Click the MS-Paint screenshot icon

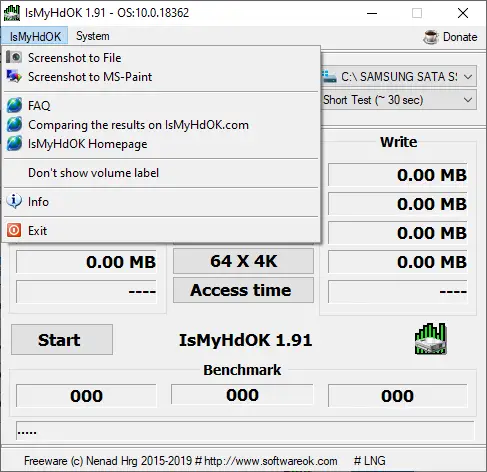coord(14,76)
